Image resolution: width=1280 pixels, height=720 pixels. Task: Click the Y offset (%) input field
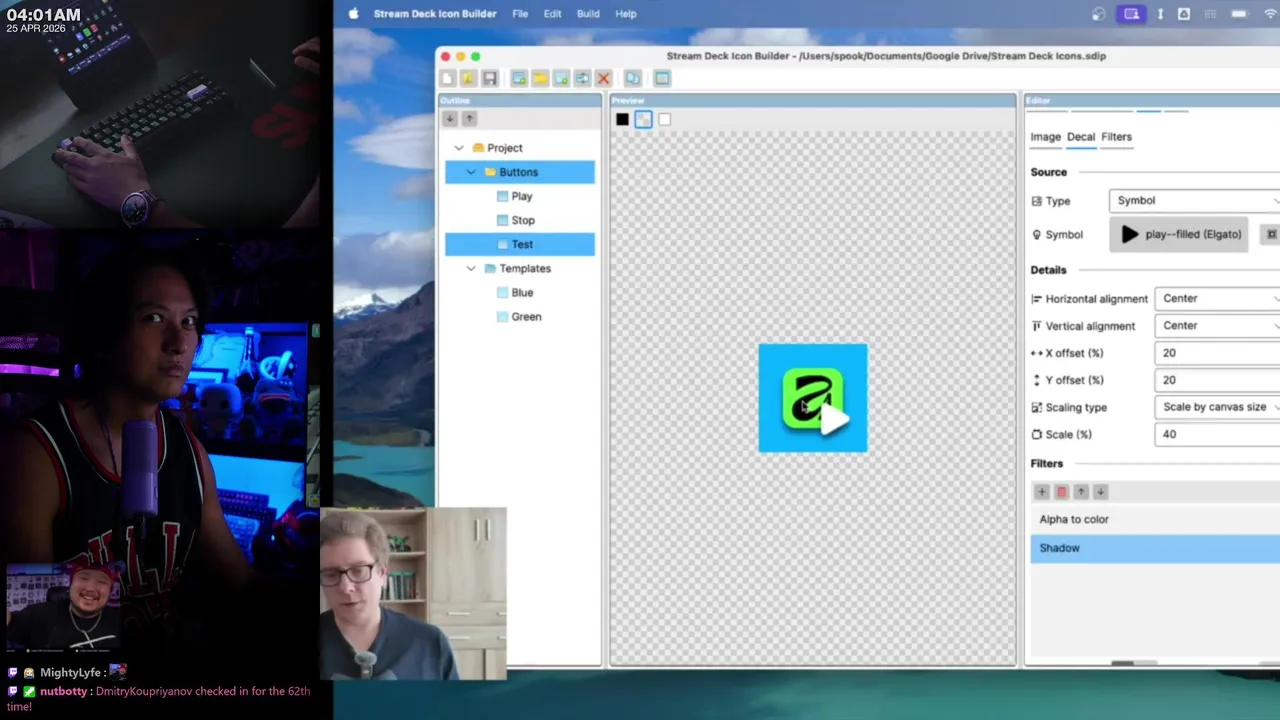[1217, 380]
